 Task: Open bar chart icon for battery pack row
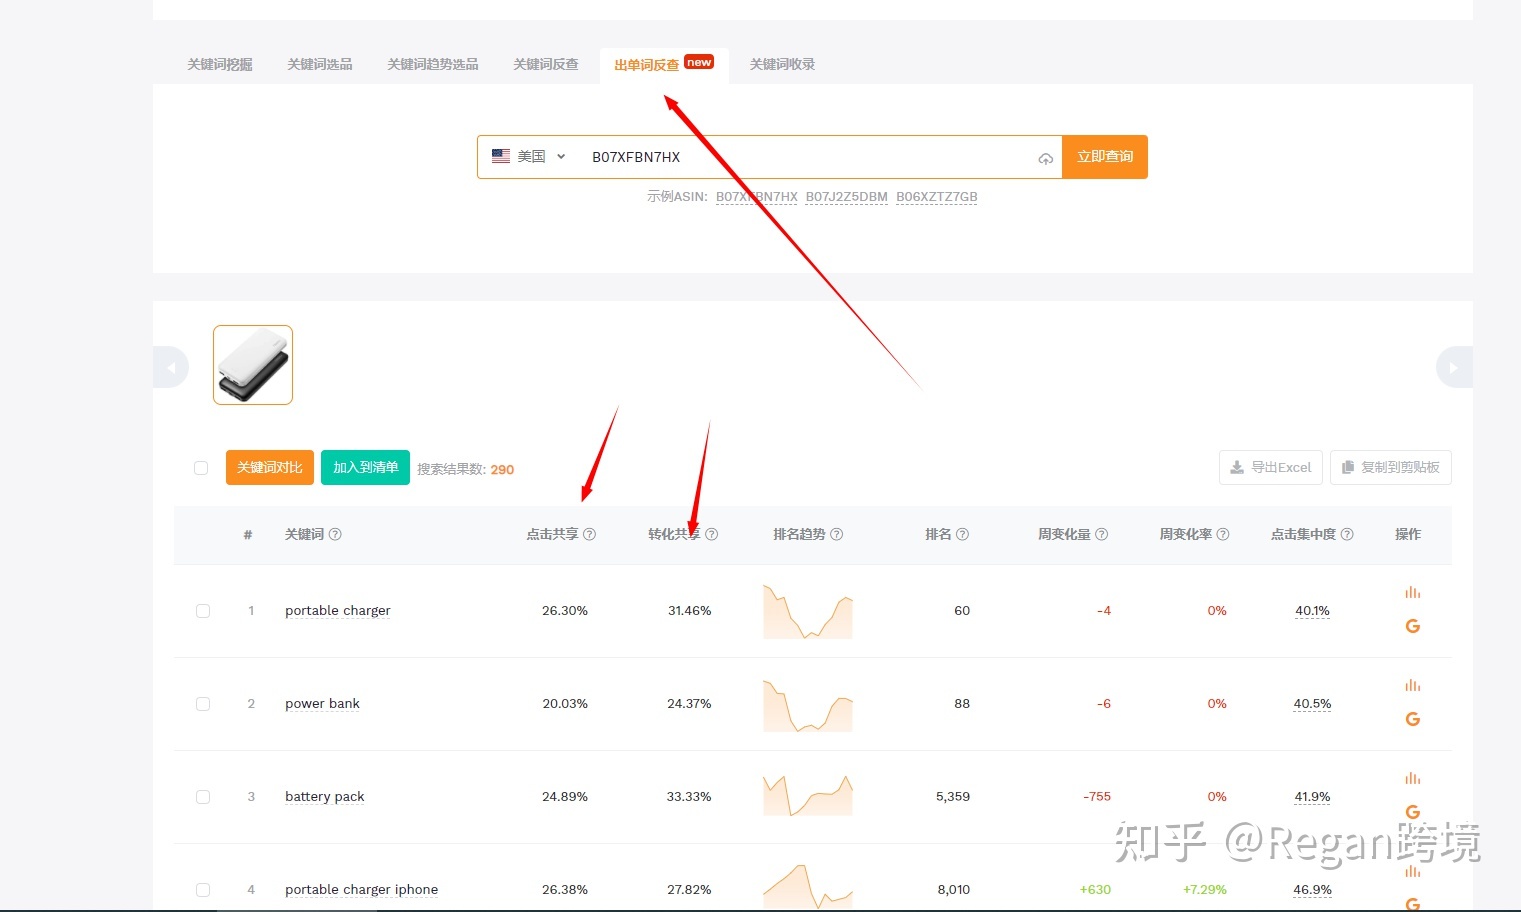[1412, 779]
